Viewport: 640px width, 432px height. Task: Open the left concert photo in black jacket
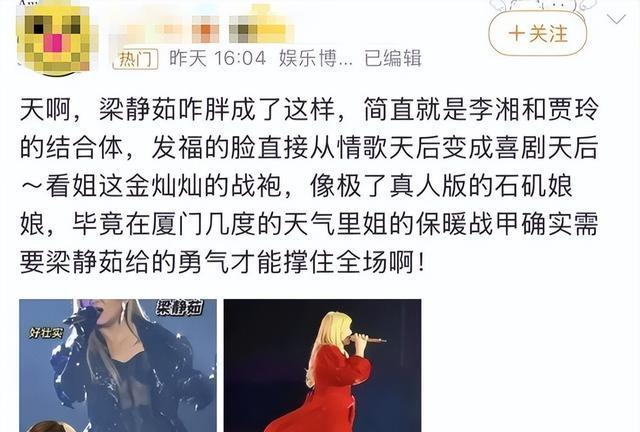point(118,365)
